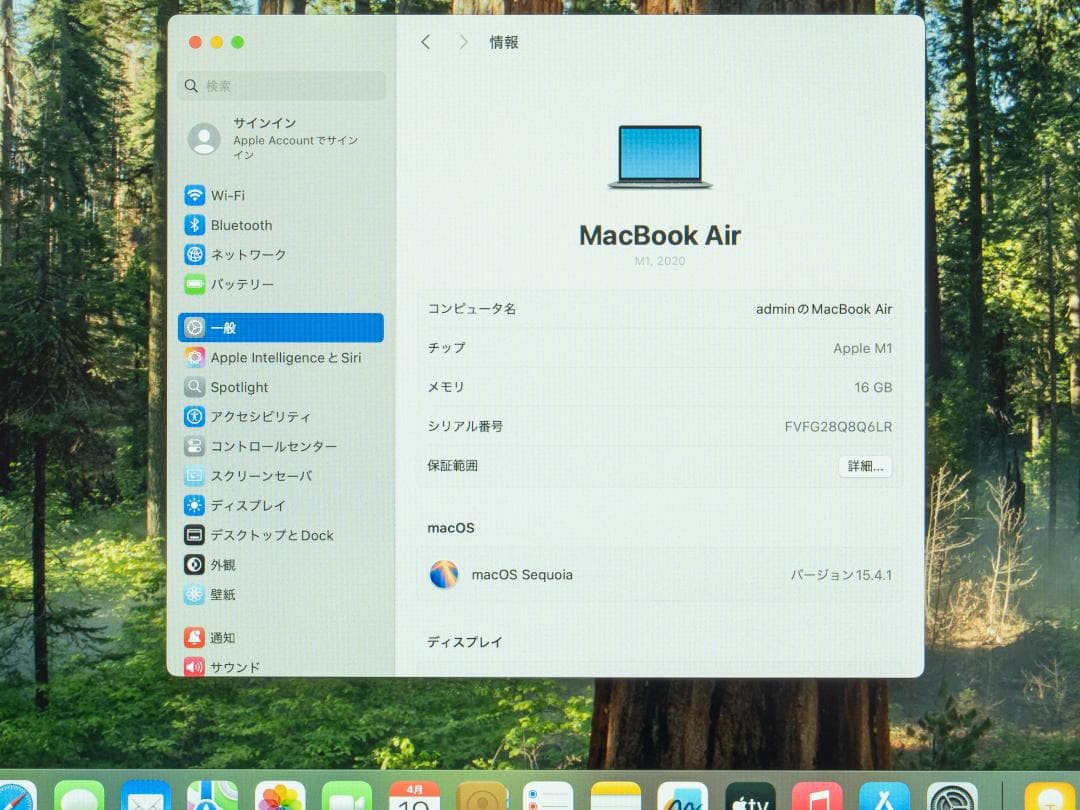Click the '情報' page title
Image resolution: width=1080 pixels, height=810 pixels.
tap(504, 43)
